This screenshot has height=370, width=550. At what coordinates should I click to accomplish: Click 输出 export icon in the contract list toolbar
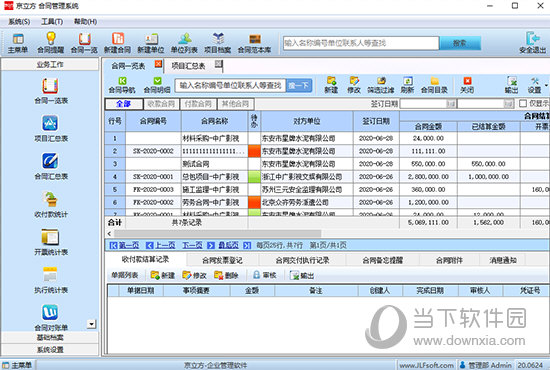pos(511,85)
